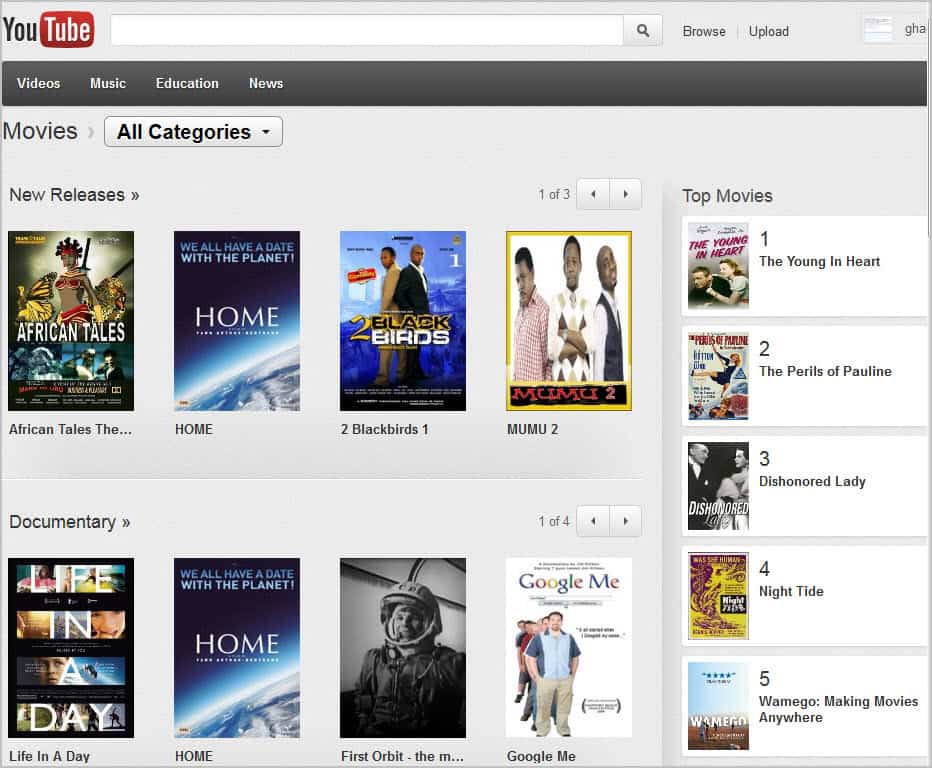The image size is (932, 768).
Task: Click 'The Perils of Pauline' title
Action: (826, 372)
